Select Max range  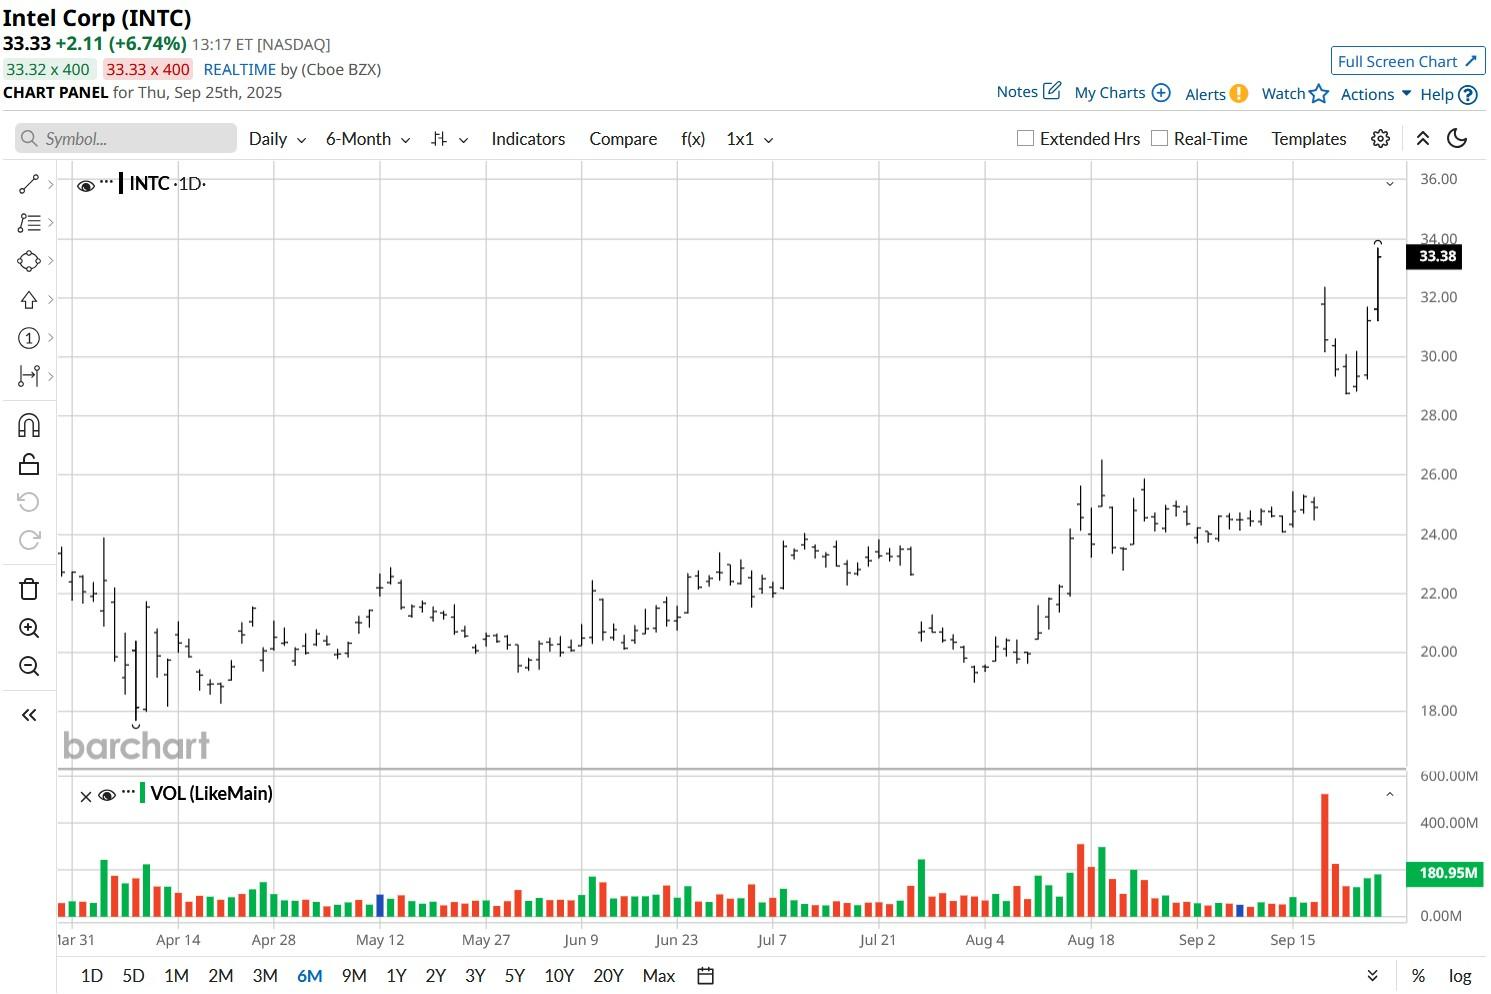coord(659,976)
